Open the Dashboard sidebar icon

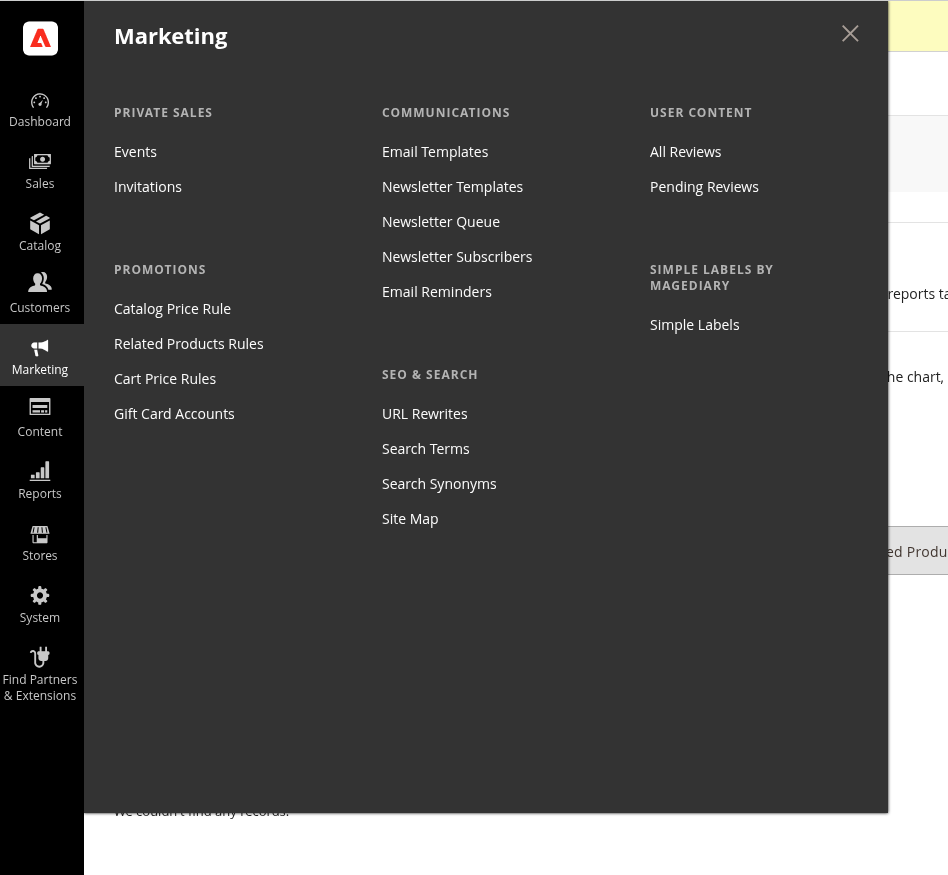tap(40, 101)
